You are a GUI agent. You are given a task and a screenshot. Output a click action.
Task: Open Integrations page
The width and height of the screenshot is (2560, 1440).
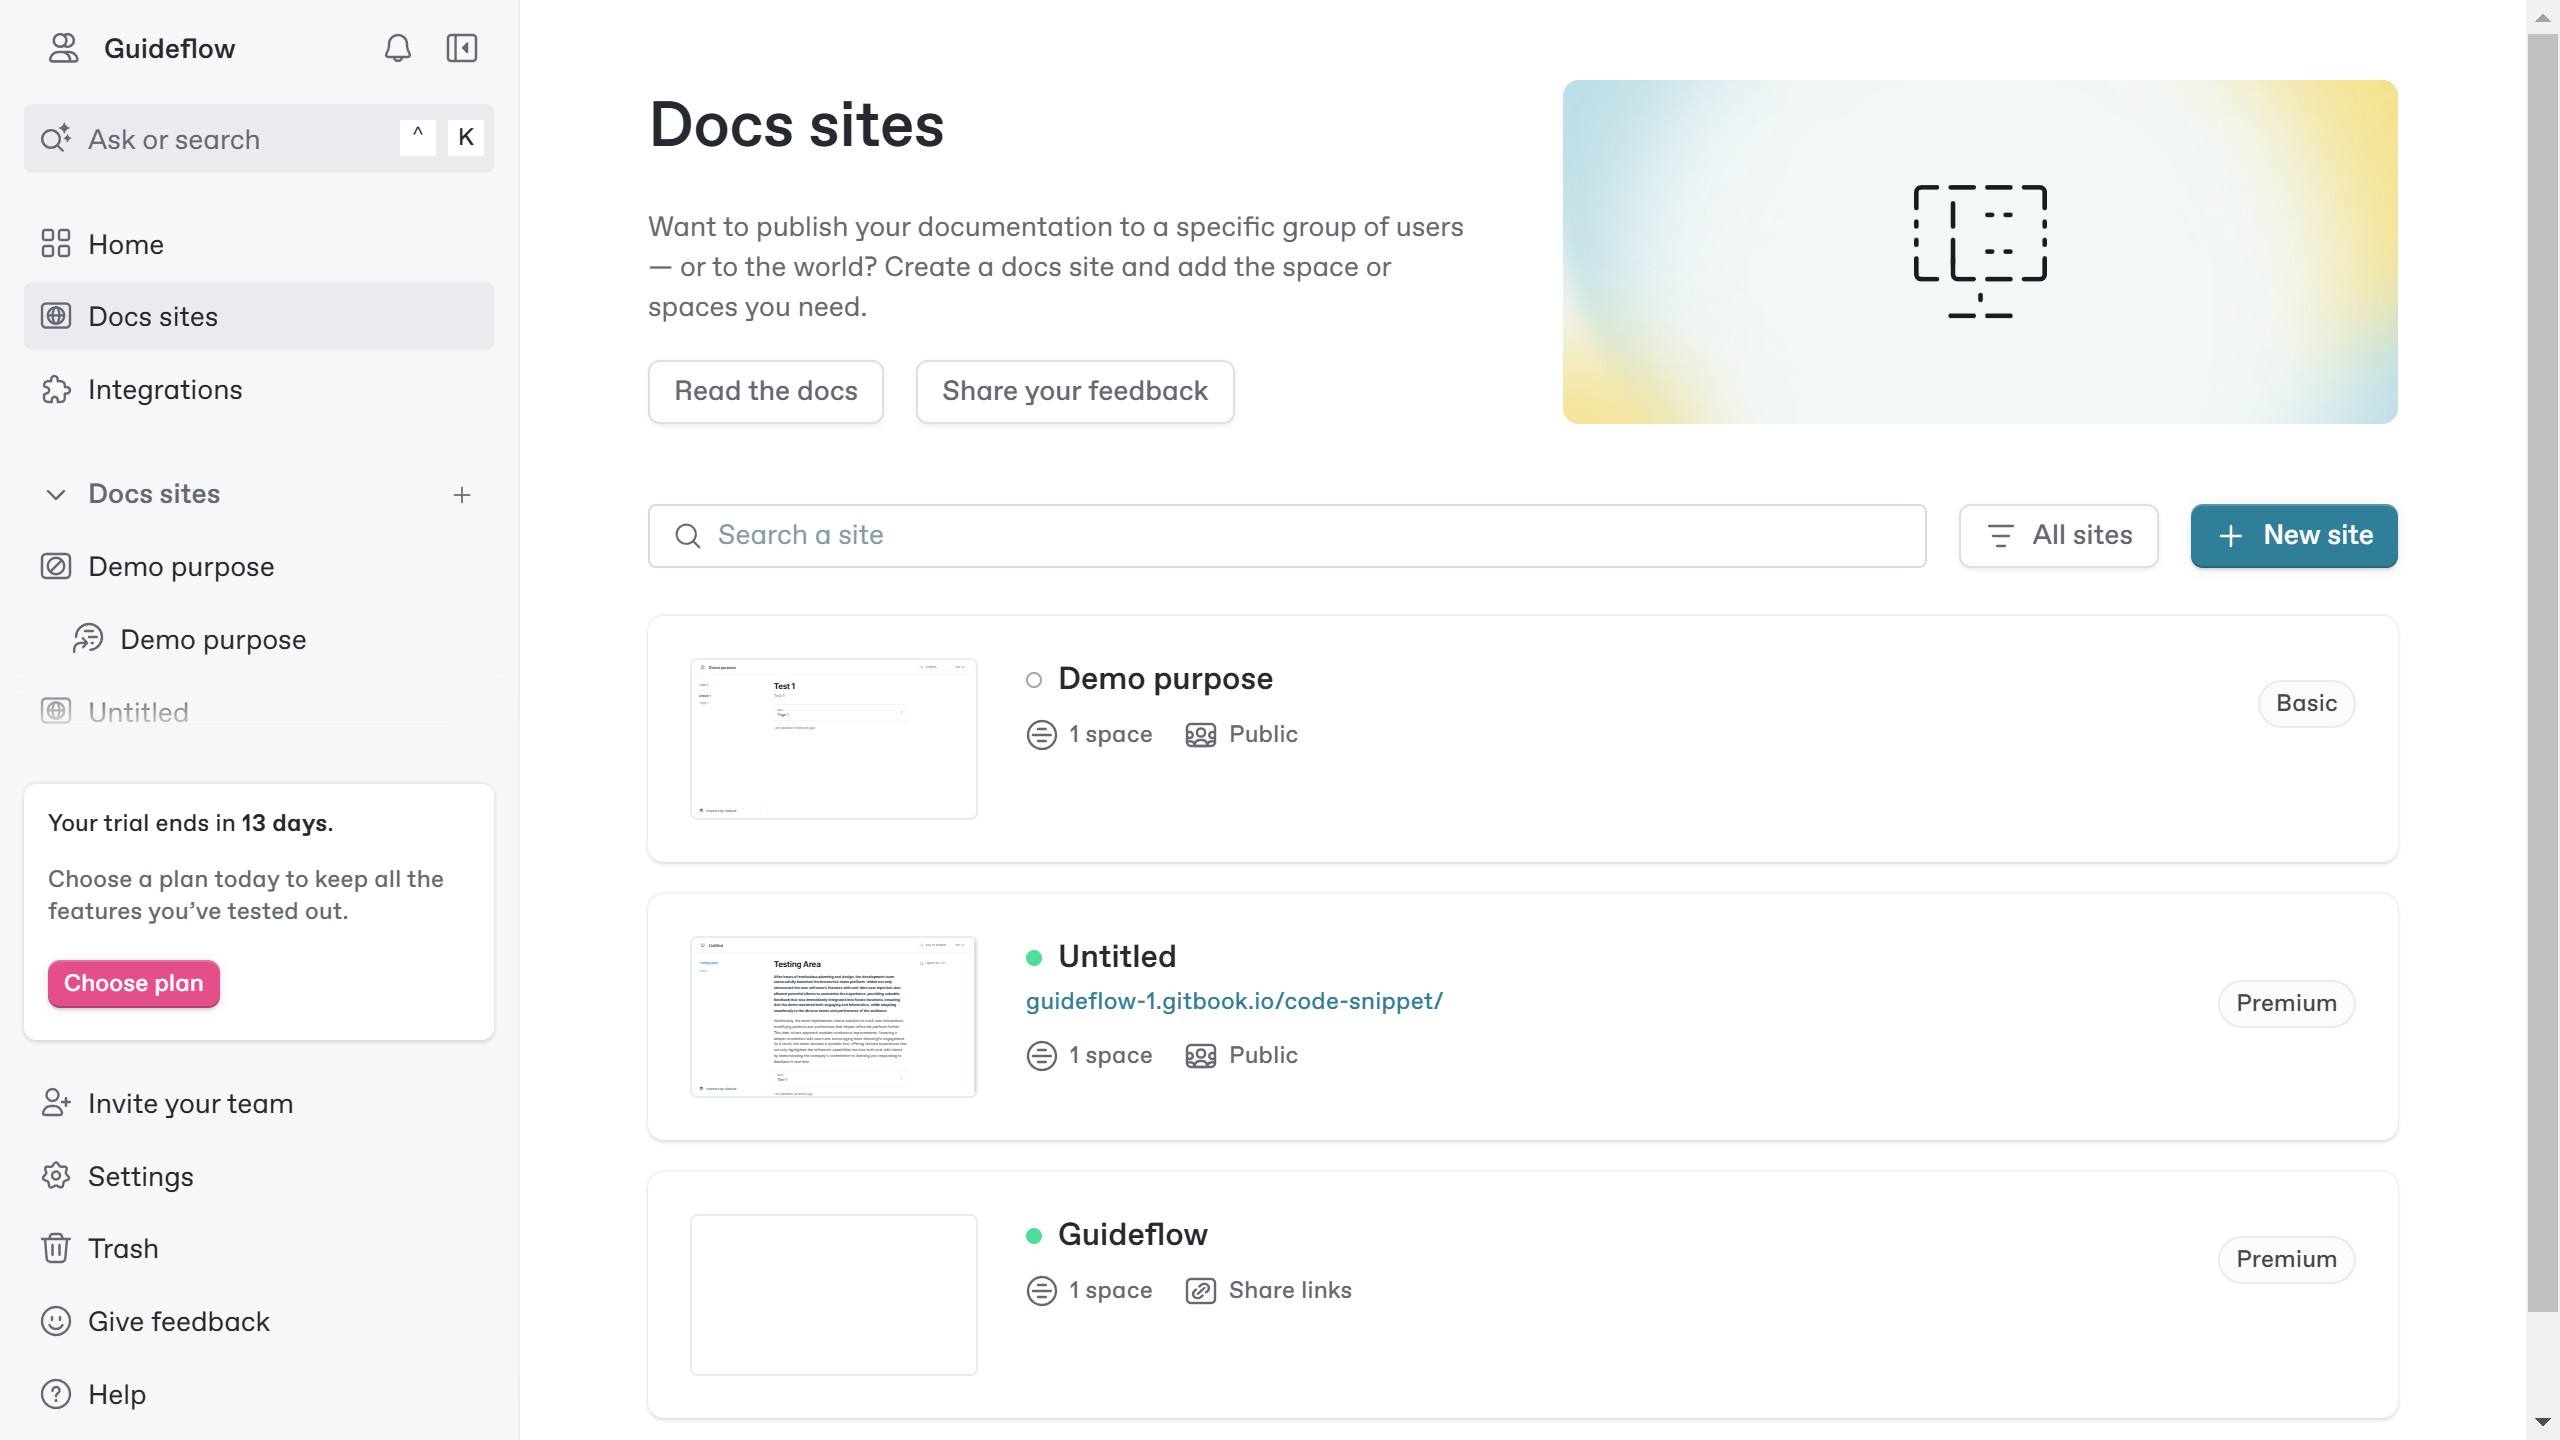click(258, 389)
